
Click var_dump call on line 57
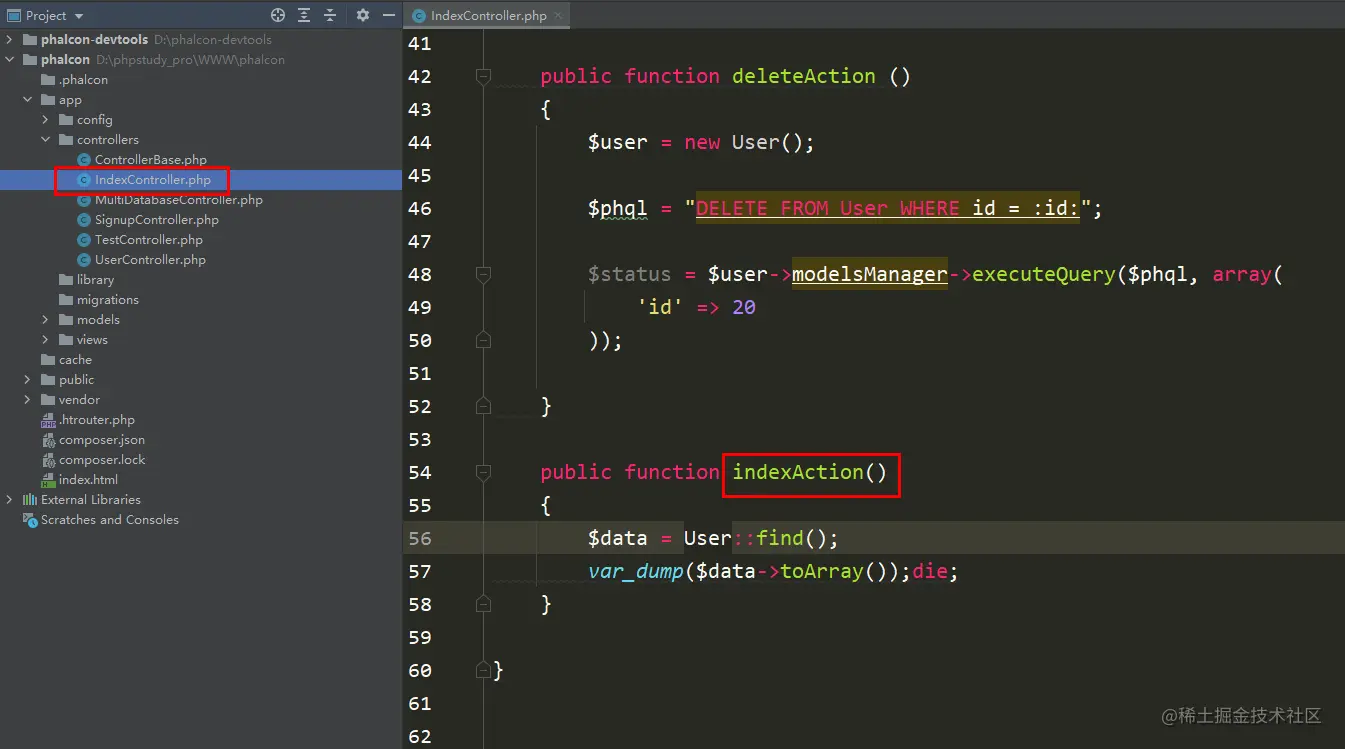coord(635,571)
